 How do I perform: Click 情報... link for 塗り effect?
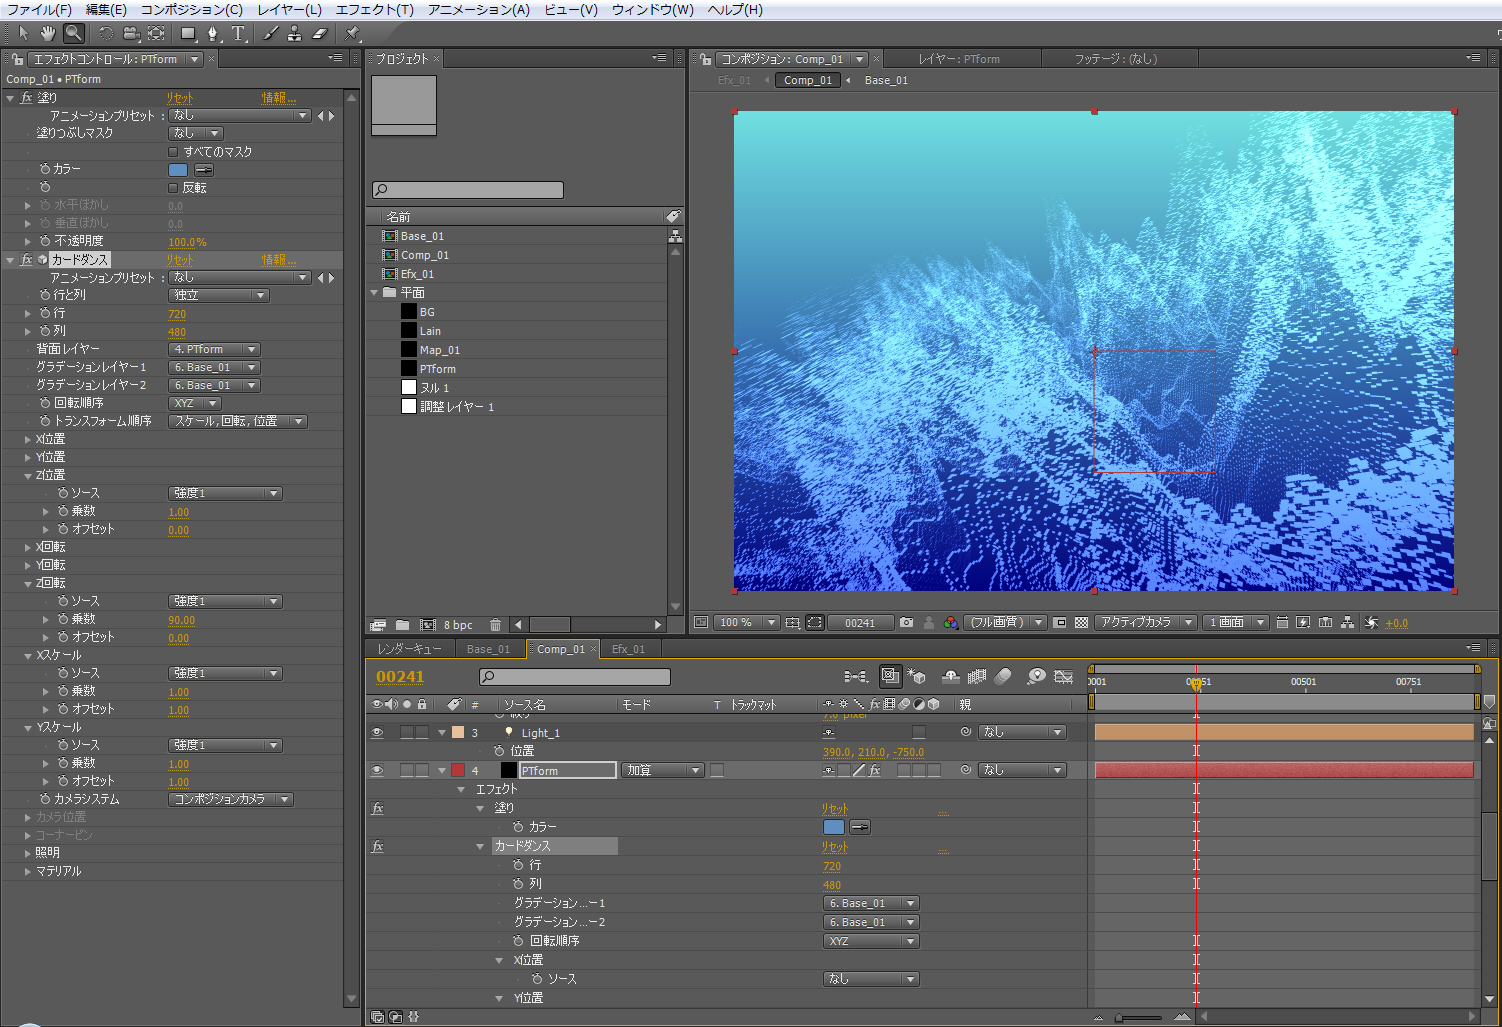click(279, 98)
